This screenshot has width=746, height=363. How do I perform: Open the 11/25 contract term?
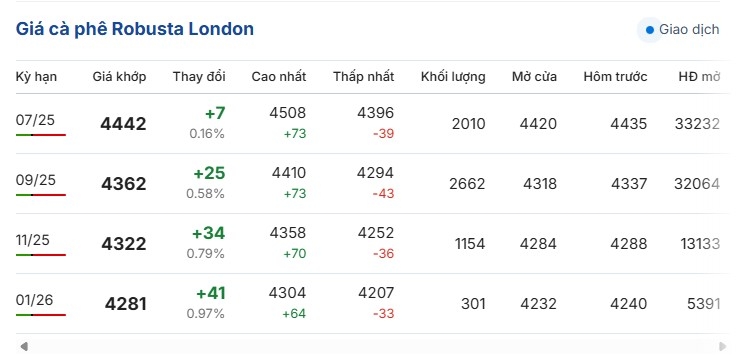[32, 240]
